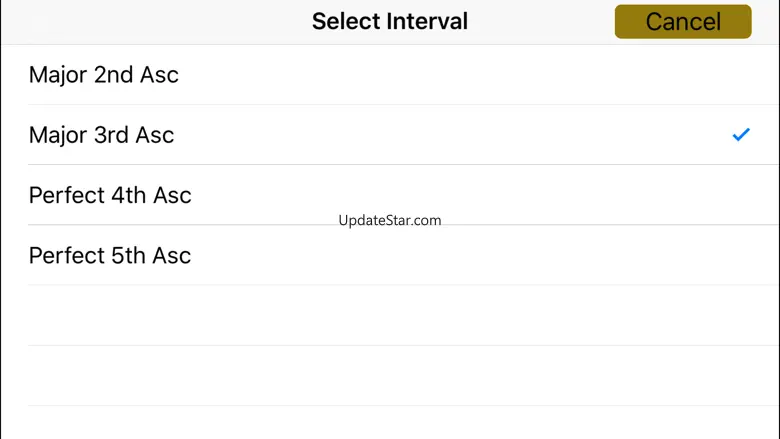The image size is (780, 439).
Task: Choose the Major 3rd Asc option
Action: pyautogui.click(x=102, y=135)
